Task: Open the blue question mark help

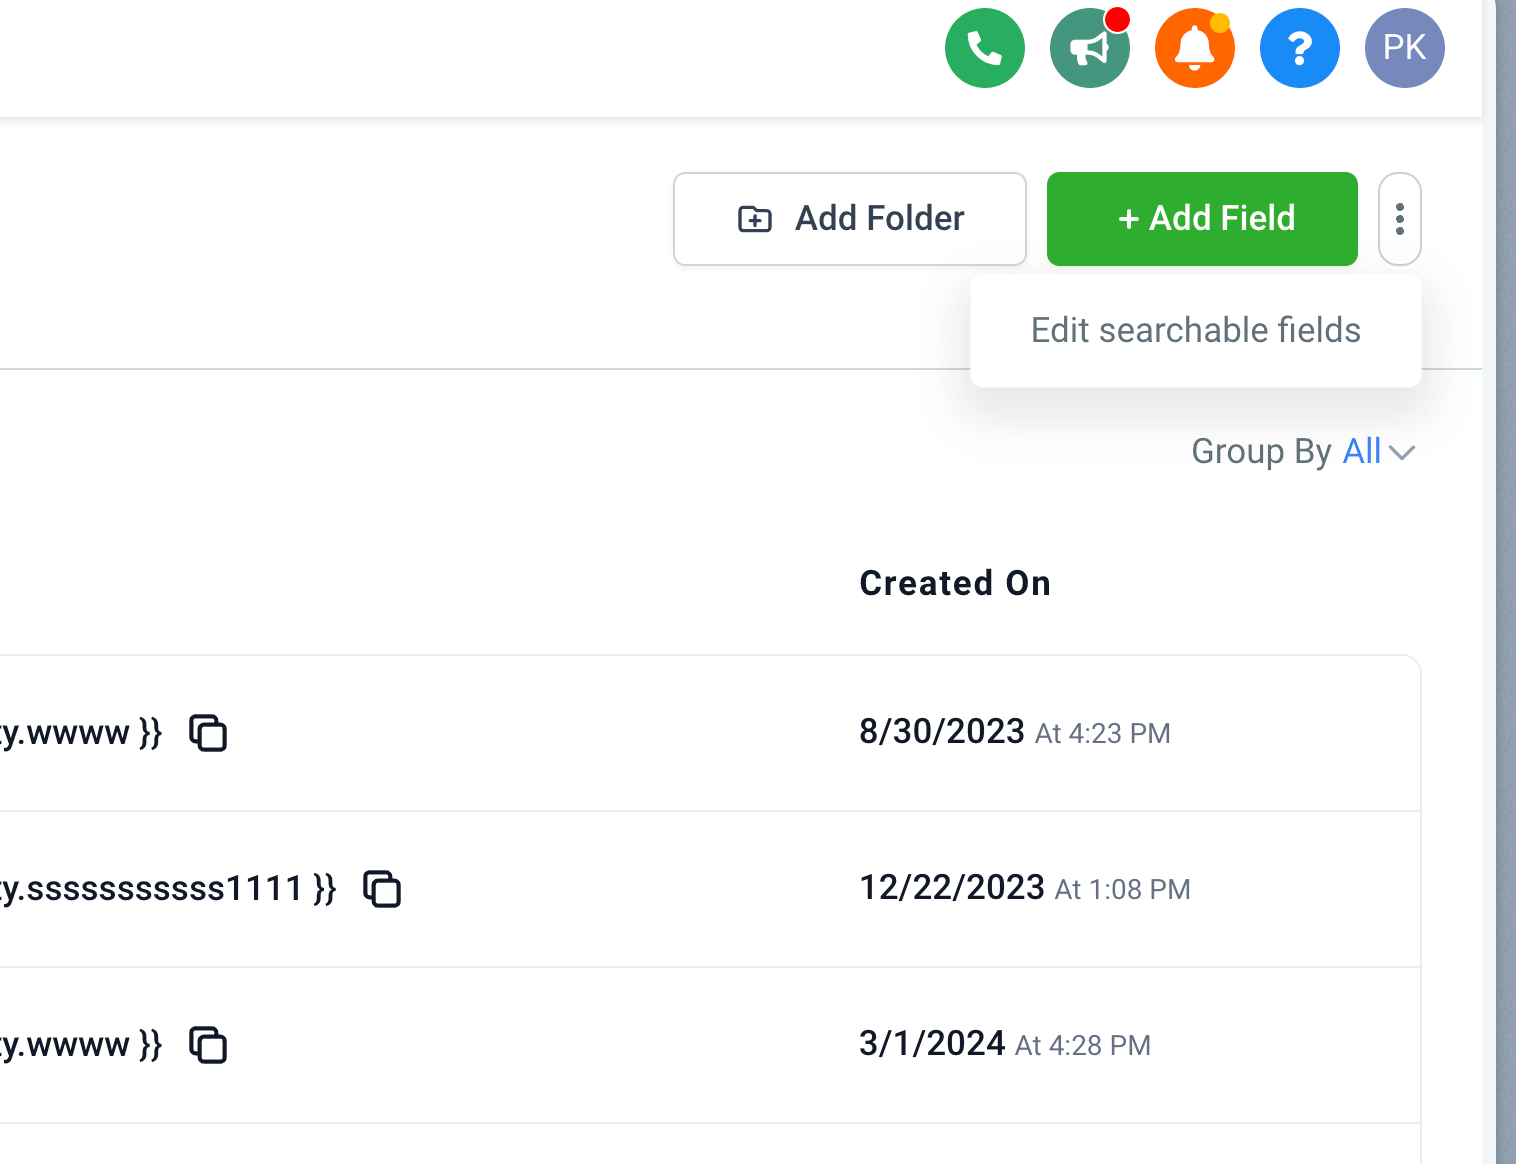Action: (x=1299, y=48)
